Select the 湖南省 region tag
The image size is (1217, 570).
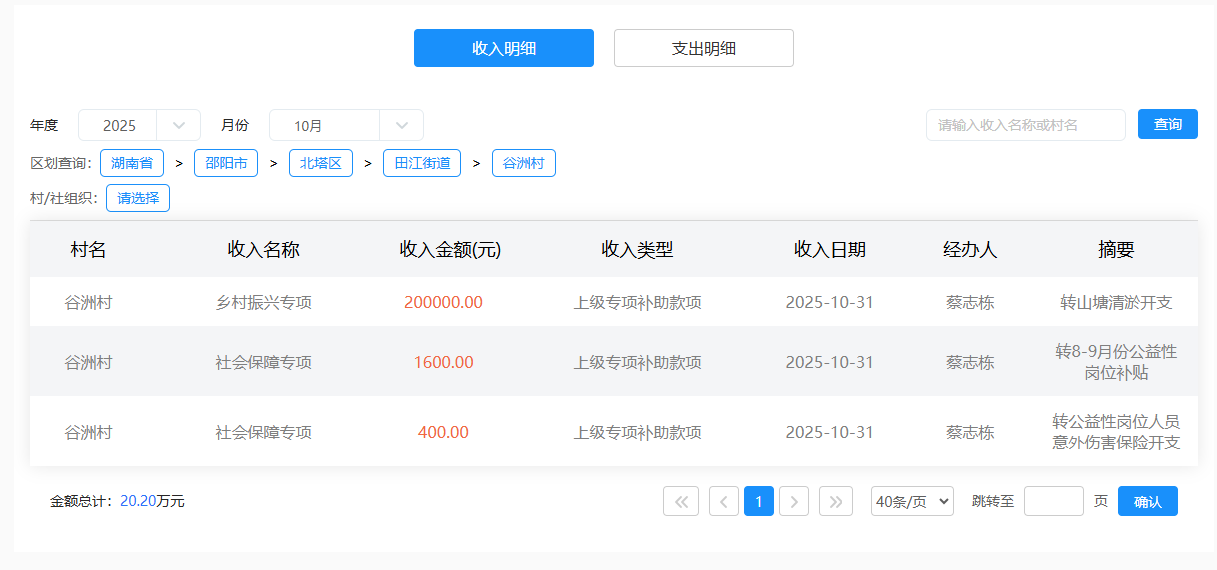(132, 163)
